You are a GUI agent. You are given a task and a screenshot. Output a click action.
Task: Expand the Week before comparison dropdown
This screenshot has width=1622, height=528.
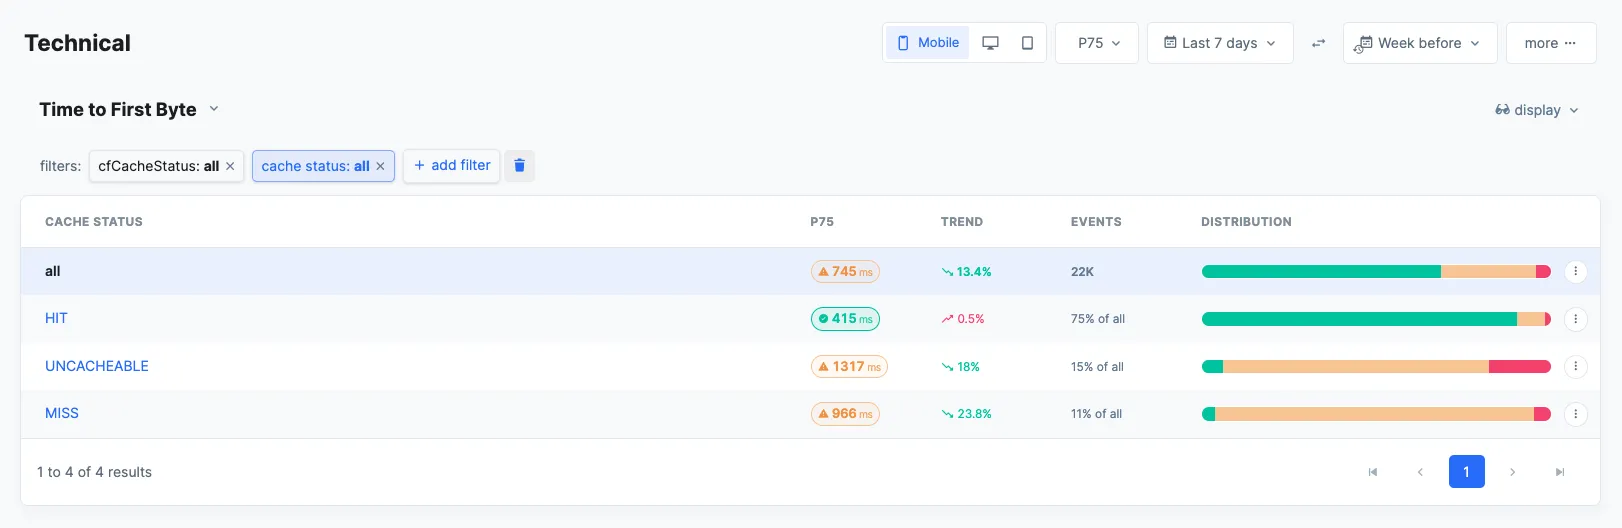click(x=1419, y=43)
